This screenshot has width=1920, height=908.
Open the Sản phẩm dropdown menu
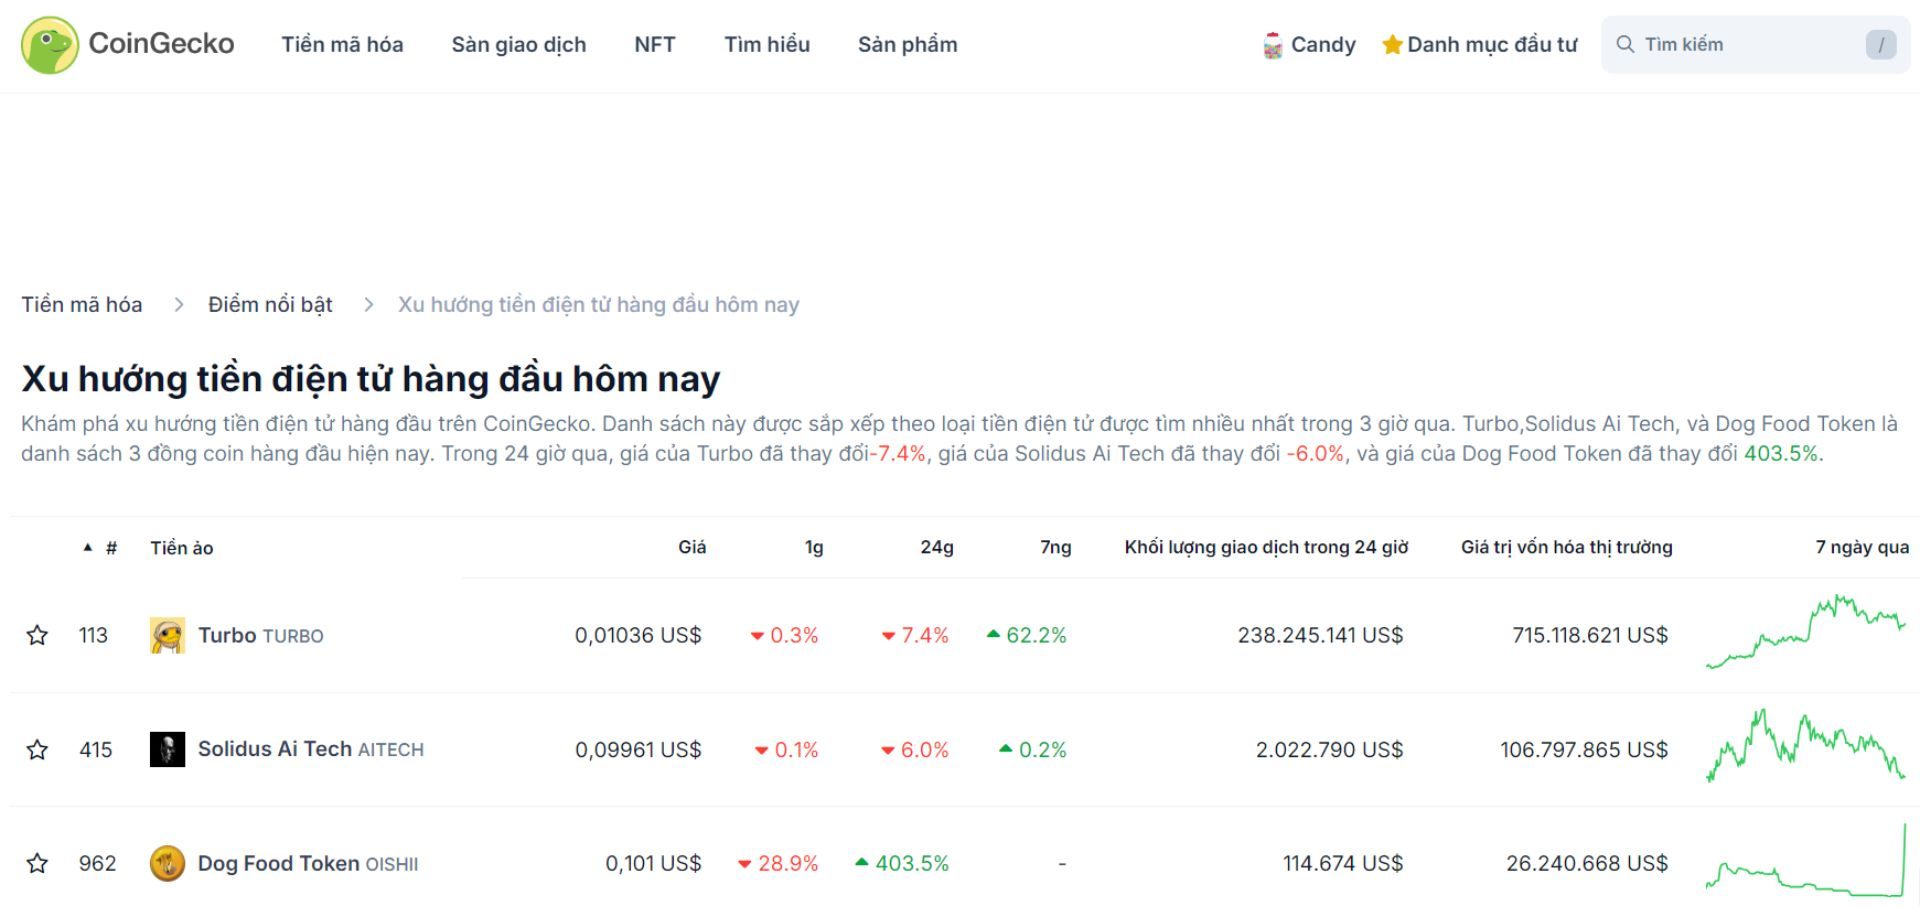coord(907,44)
